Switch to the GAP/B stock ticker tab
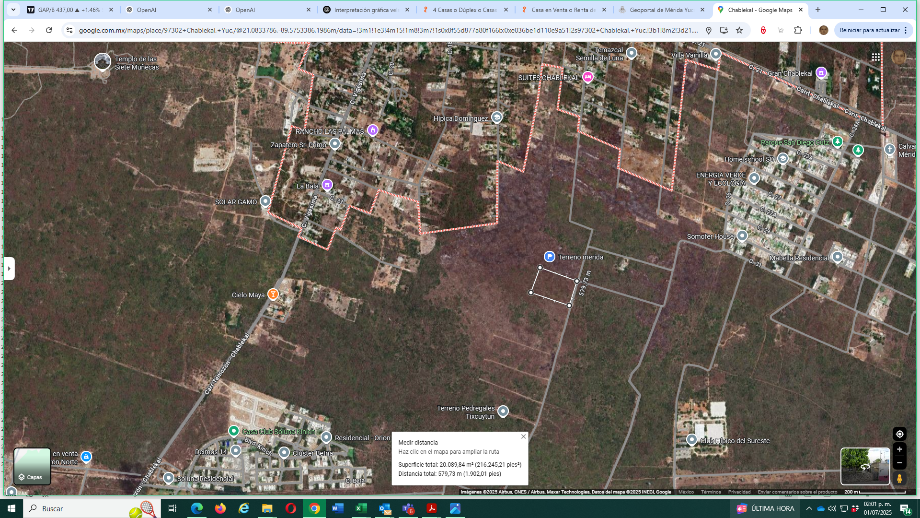Screen dimensions: 920x518 [x=70, y=10]
